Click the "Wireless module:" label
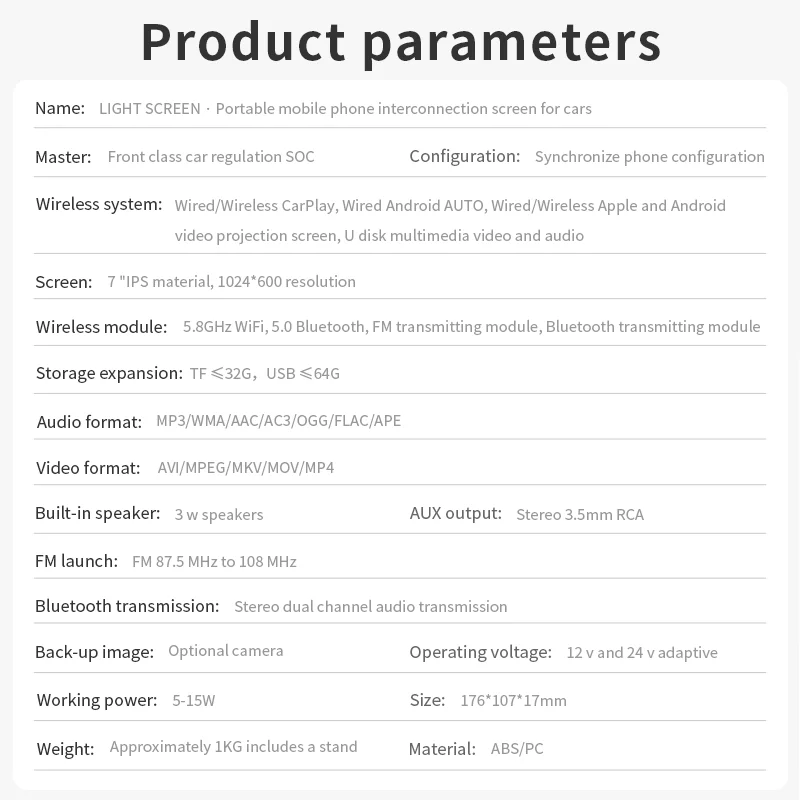This screenshot has height=800, width=800. pos(101,327)
